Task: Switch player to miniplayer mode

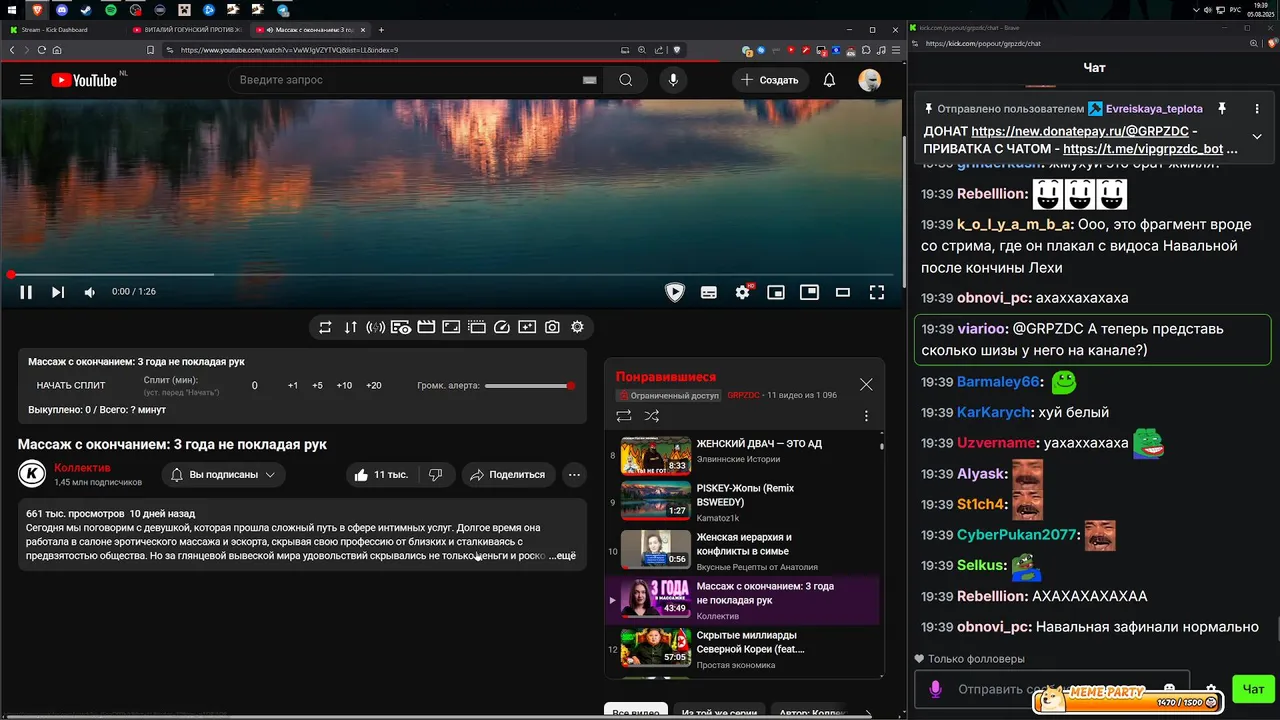Action: pyautogui.click(x=776, y=292)
